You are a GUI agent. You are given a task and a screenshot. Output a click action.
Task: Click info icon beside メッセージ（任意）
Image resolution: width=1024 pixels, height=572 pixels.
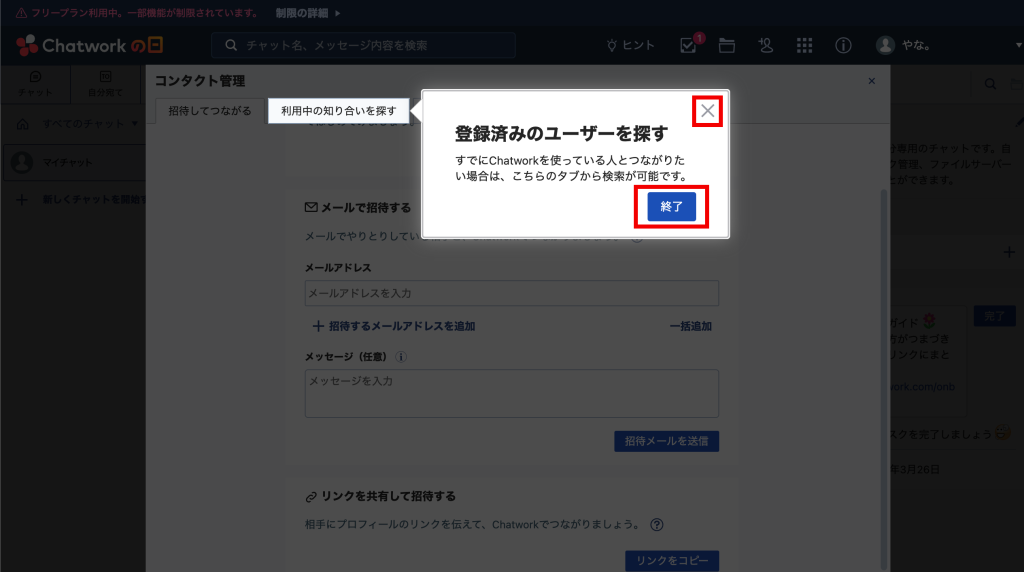coord(401,357)
